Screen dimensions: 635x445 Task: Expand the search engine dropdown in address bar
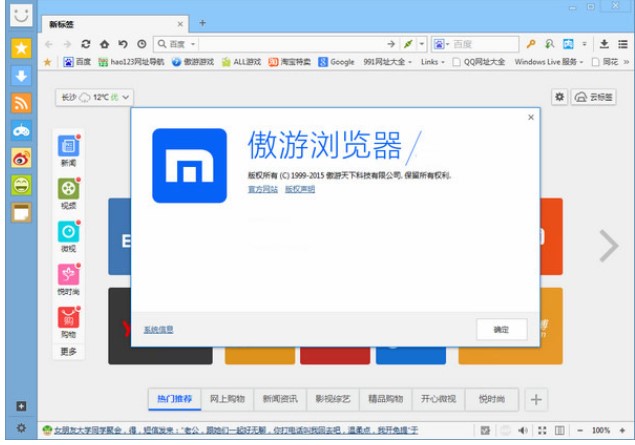pyautogui.click(x=193, y=44)
